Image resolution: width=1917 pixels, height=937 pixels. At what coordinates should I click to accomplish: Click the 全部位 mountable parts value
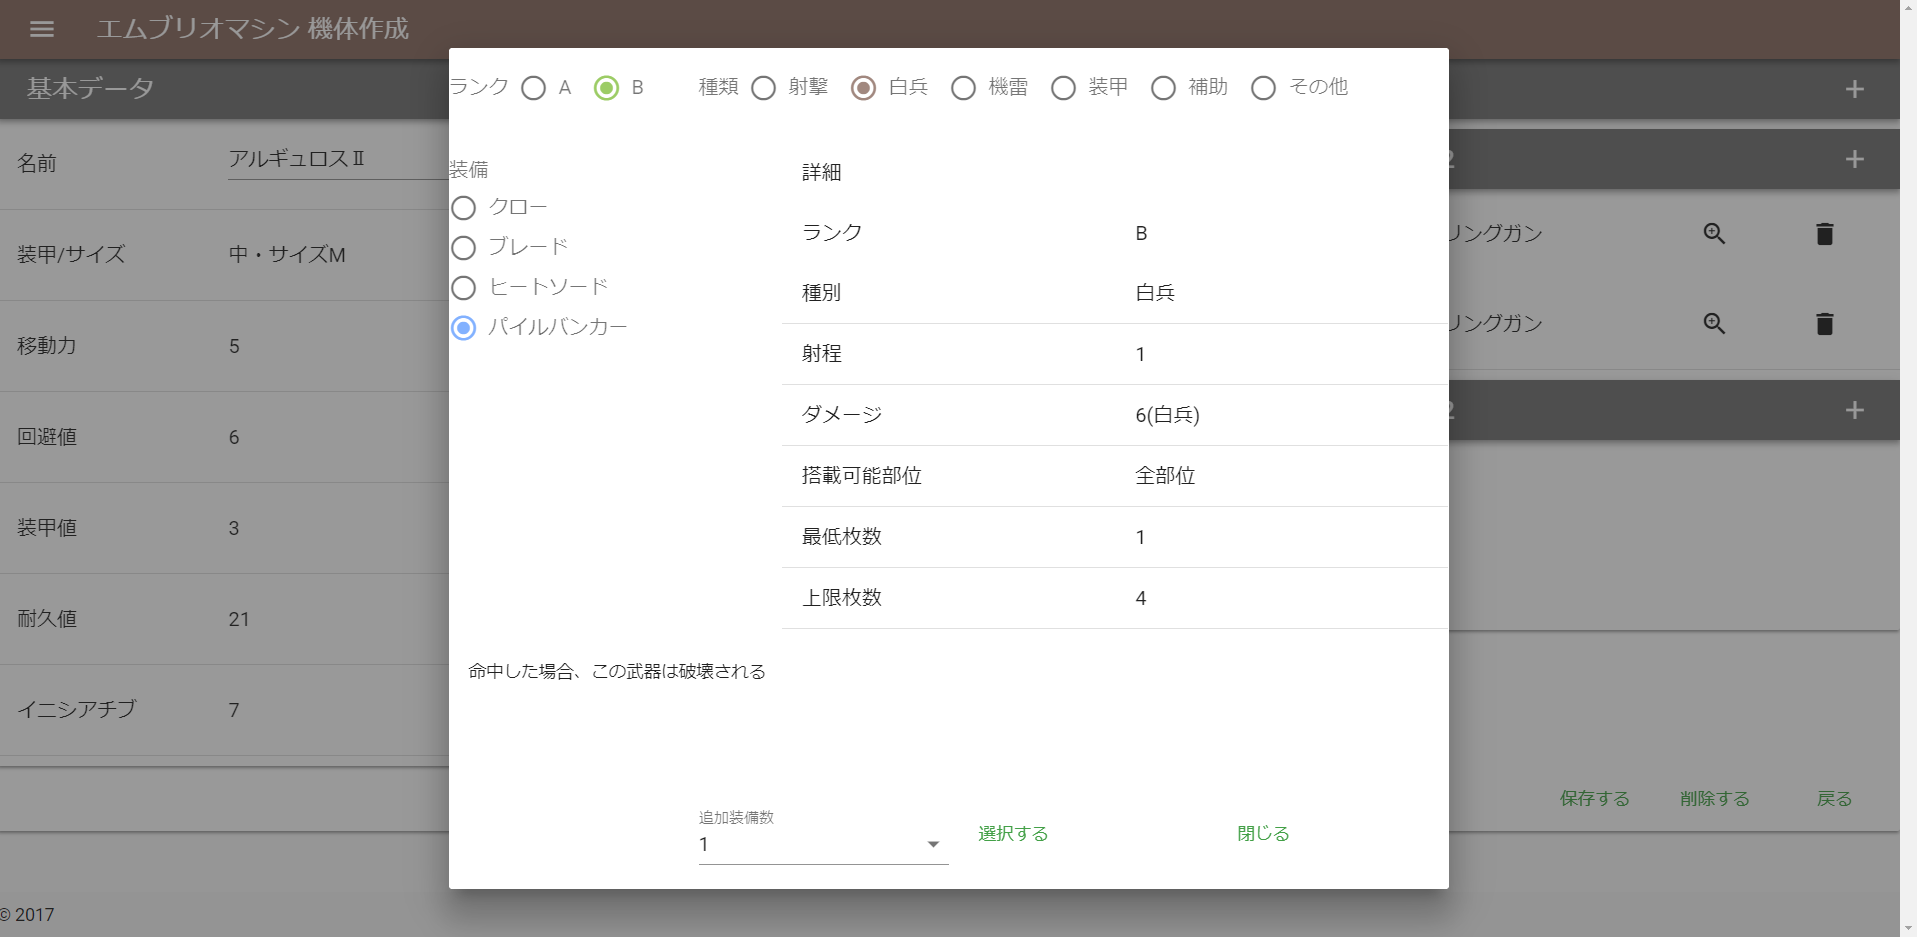point(1165,476)
